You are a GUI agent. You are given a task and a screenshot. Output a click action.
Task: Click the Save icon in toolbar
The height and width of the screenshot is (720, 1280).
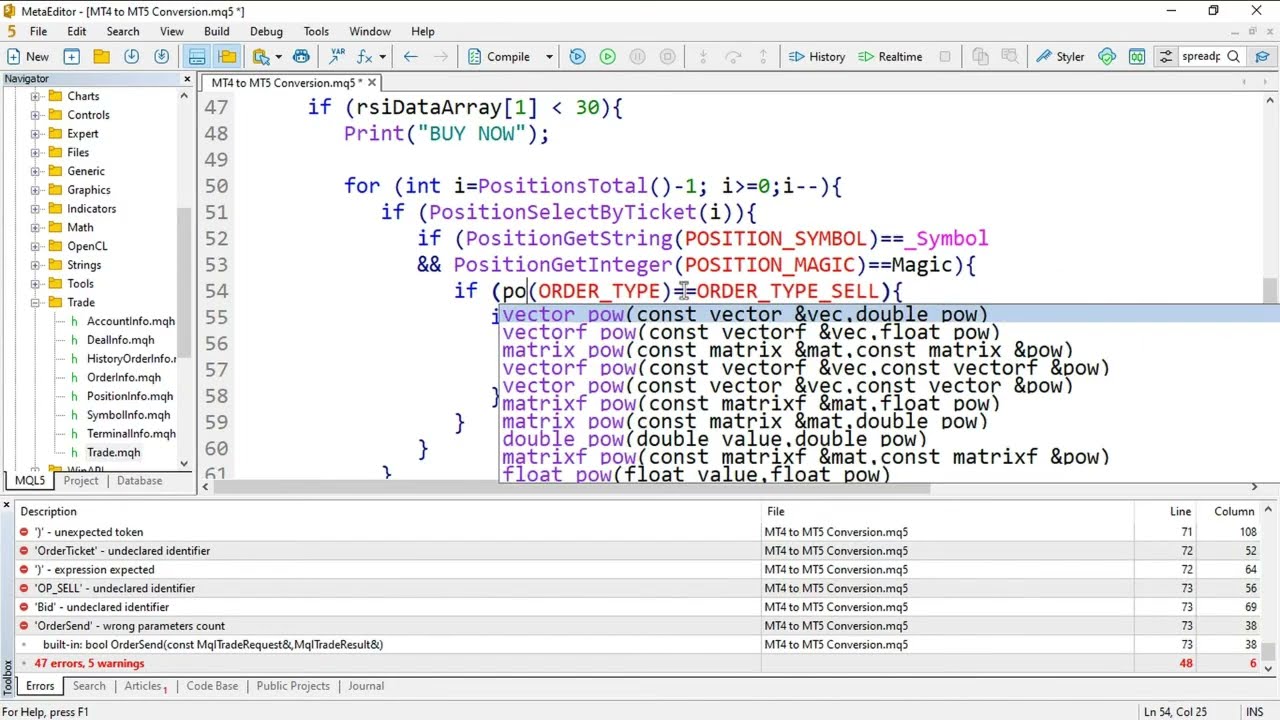[131, 57]
